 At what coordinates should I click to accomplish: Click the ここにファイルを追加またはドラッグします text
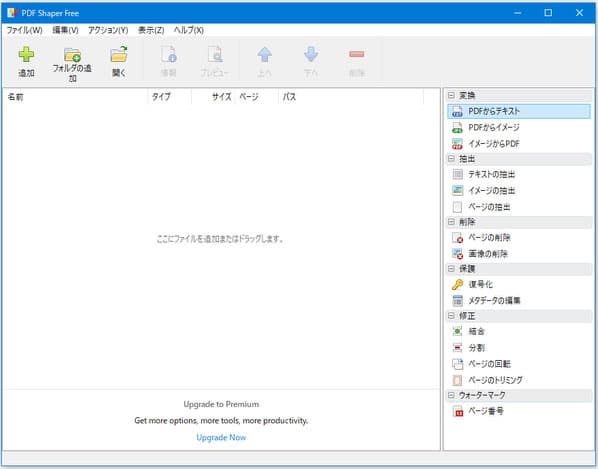220,239
